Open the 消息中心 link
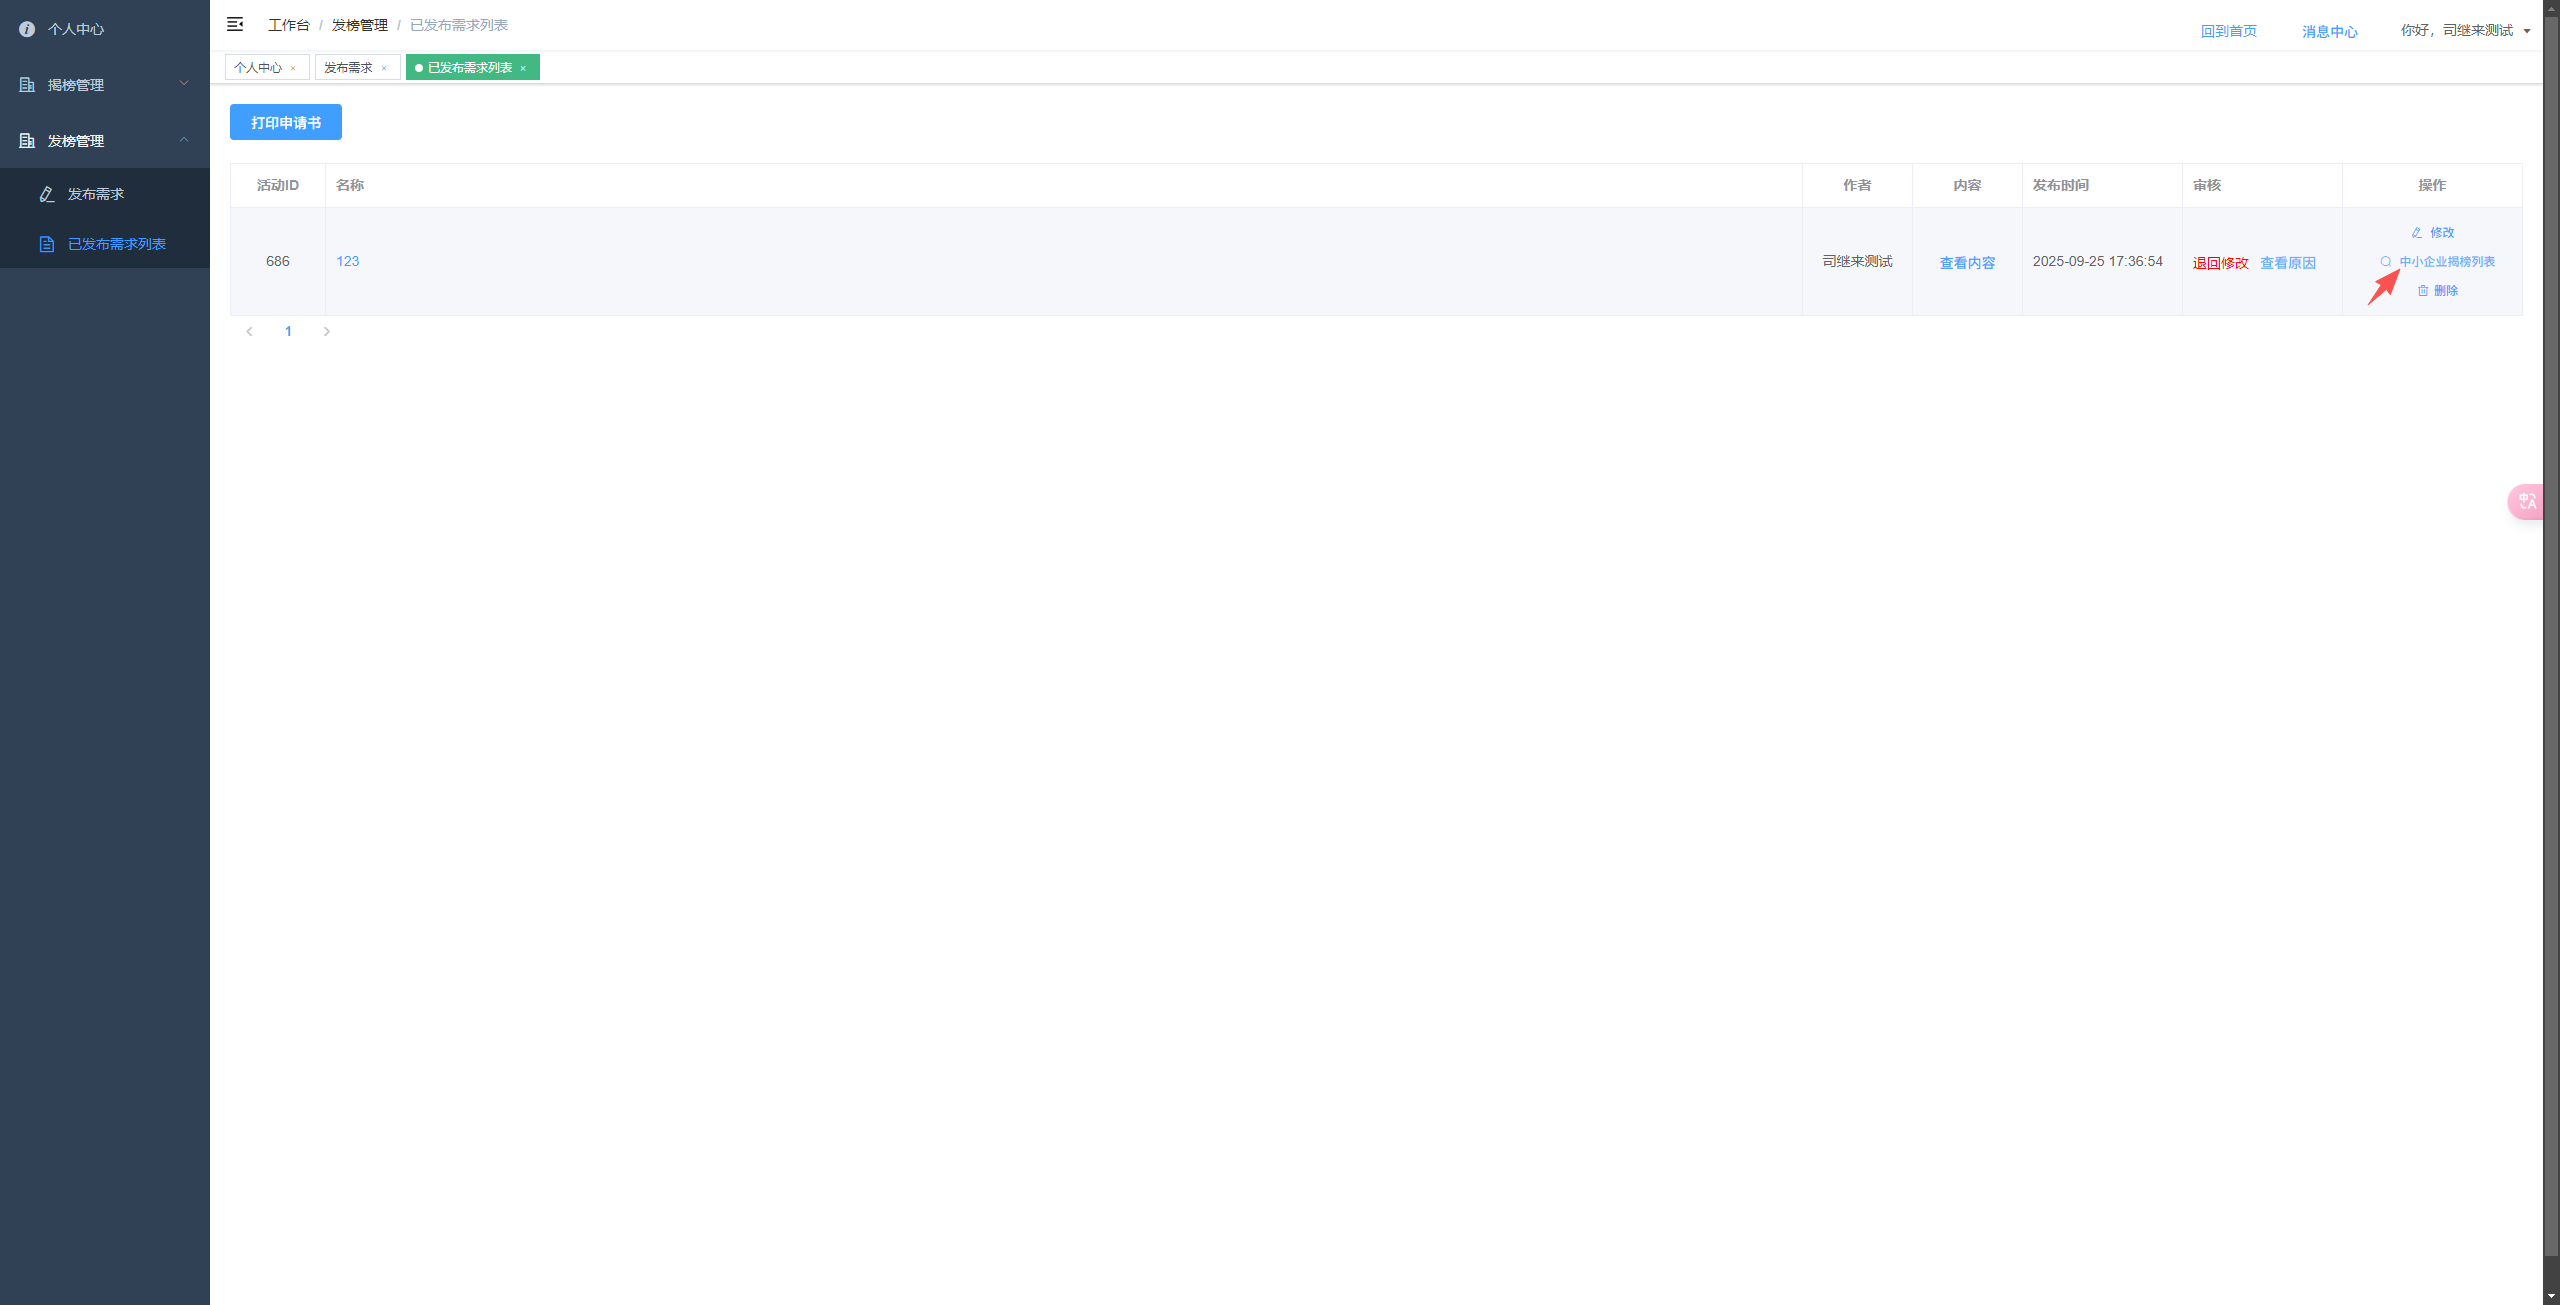Viewport: 2560px width, 1305px height. click(2329, 31)
